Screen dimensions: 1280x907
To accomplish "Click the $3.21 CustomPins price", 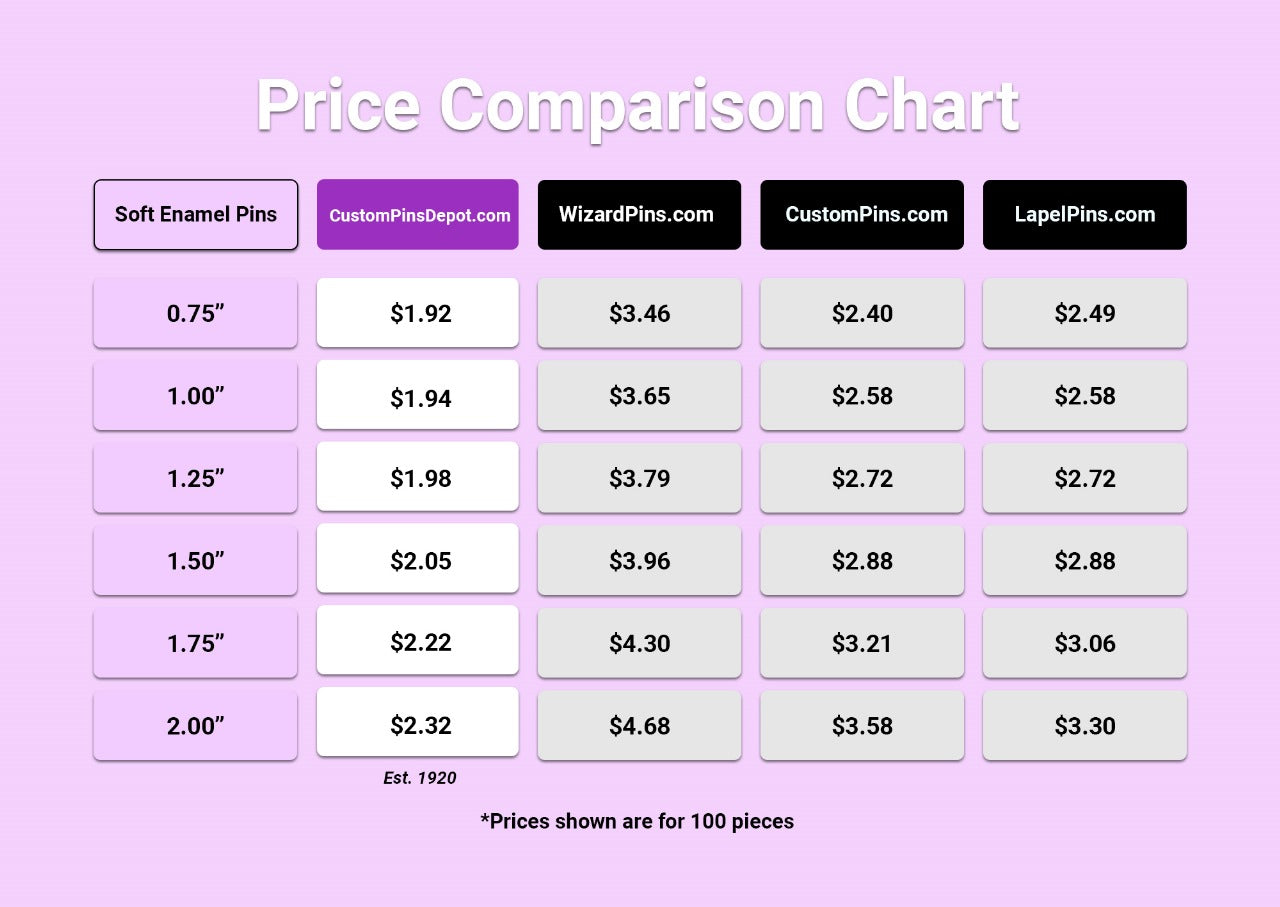I will [x=862, y=643].
